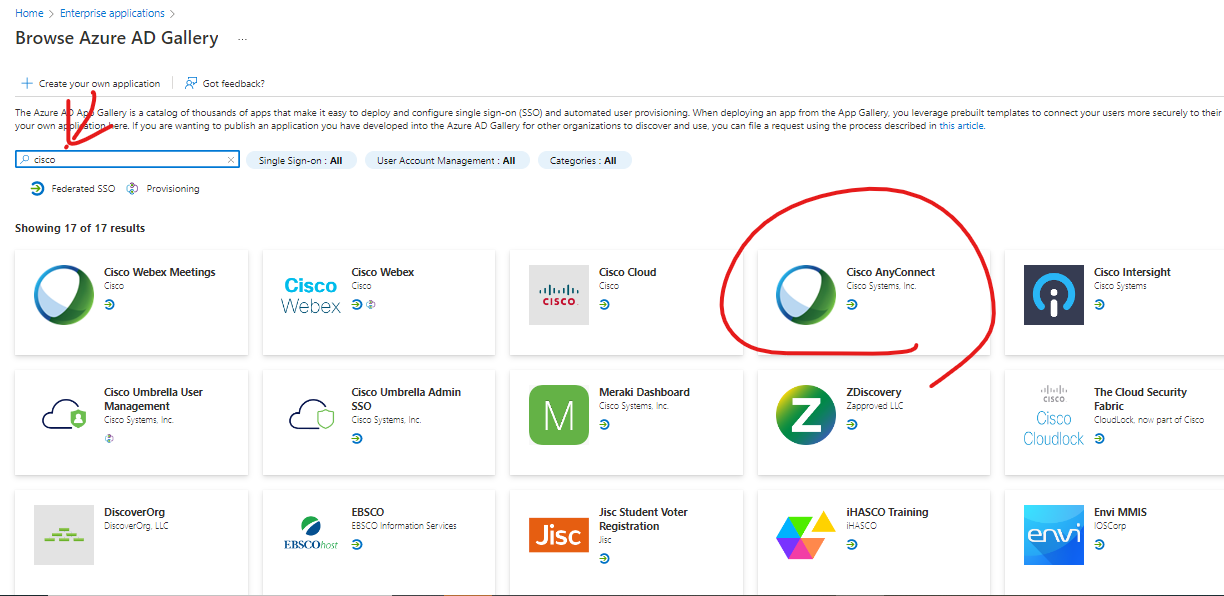Select the Jisc Student Voter Registration title
This screenshot has height=596, width=1224.
(x=643, y=519)
